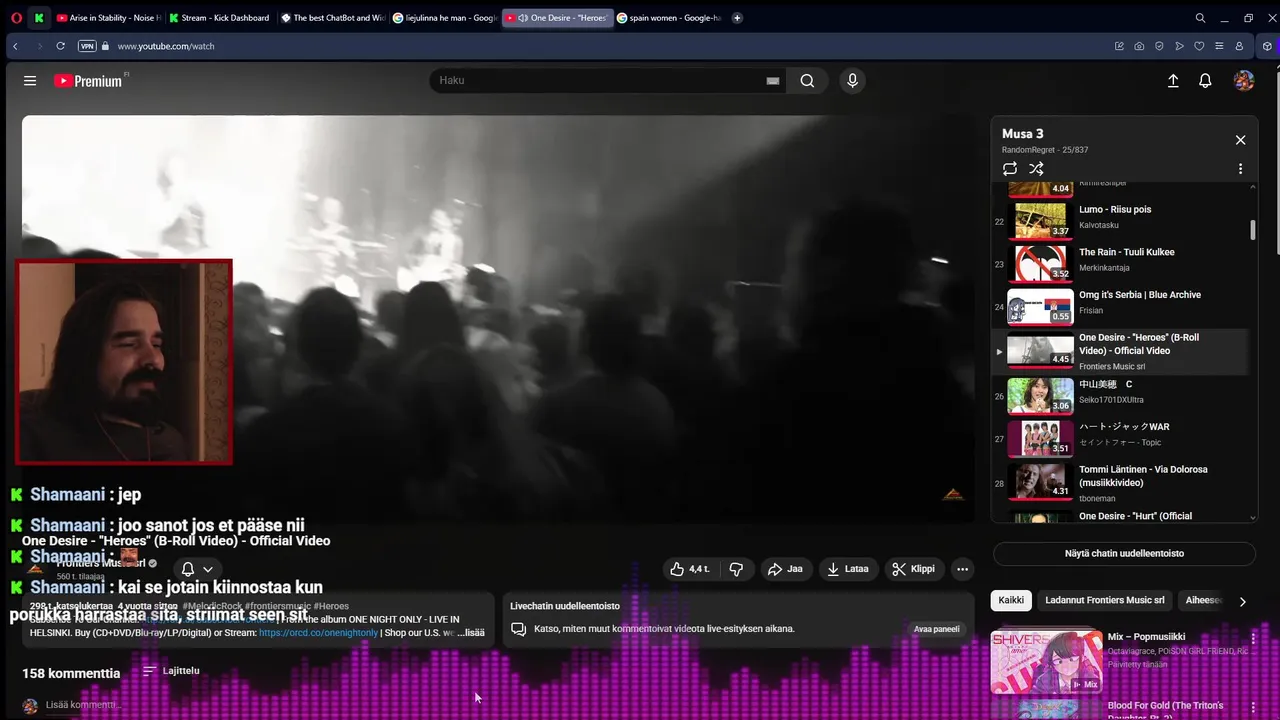Play The Rain - Tuuli Kulkee item
1280x720 pixels.
click(x=1120, y=264)
